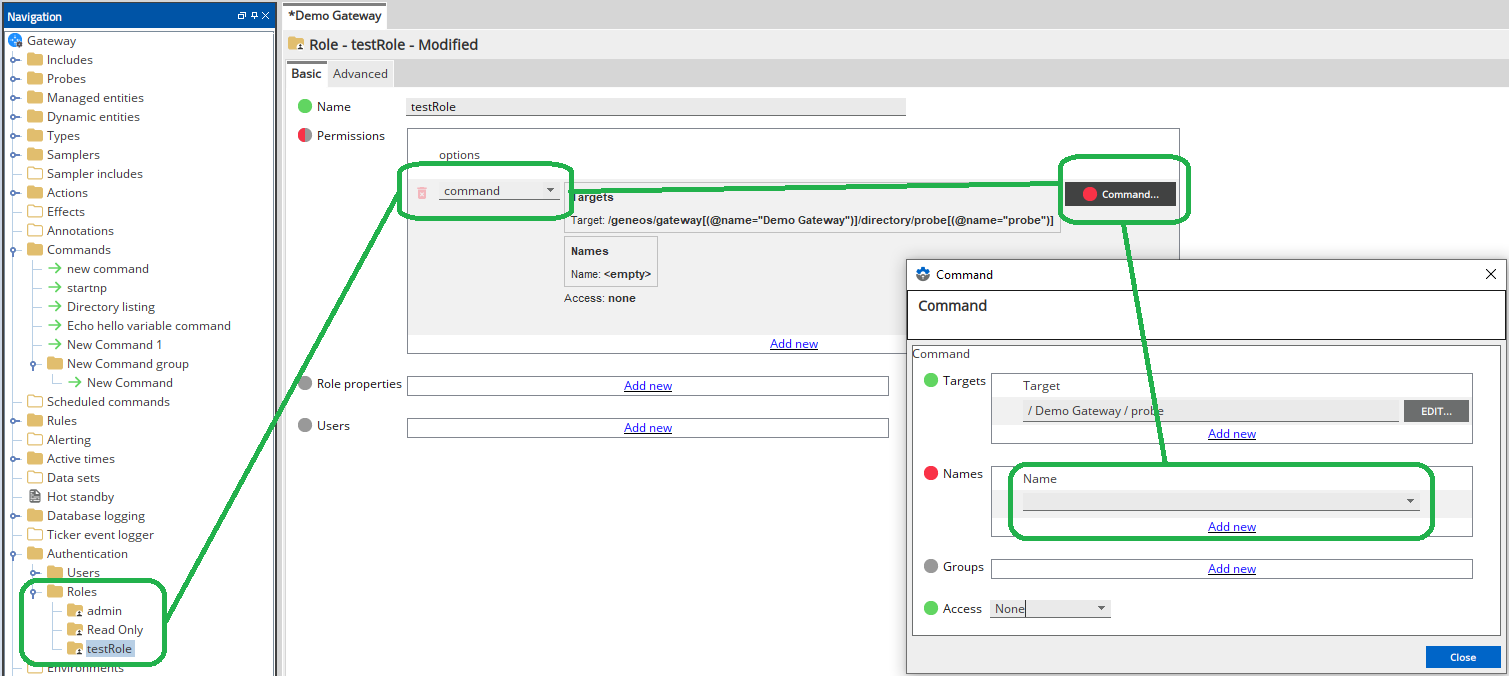Click the Name field containing testRole

click(656, 107)
